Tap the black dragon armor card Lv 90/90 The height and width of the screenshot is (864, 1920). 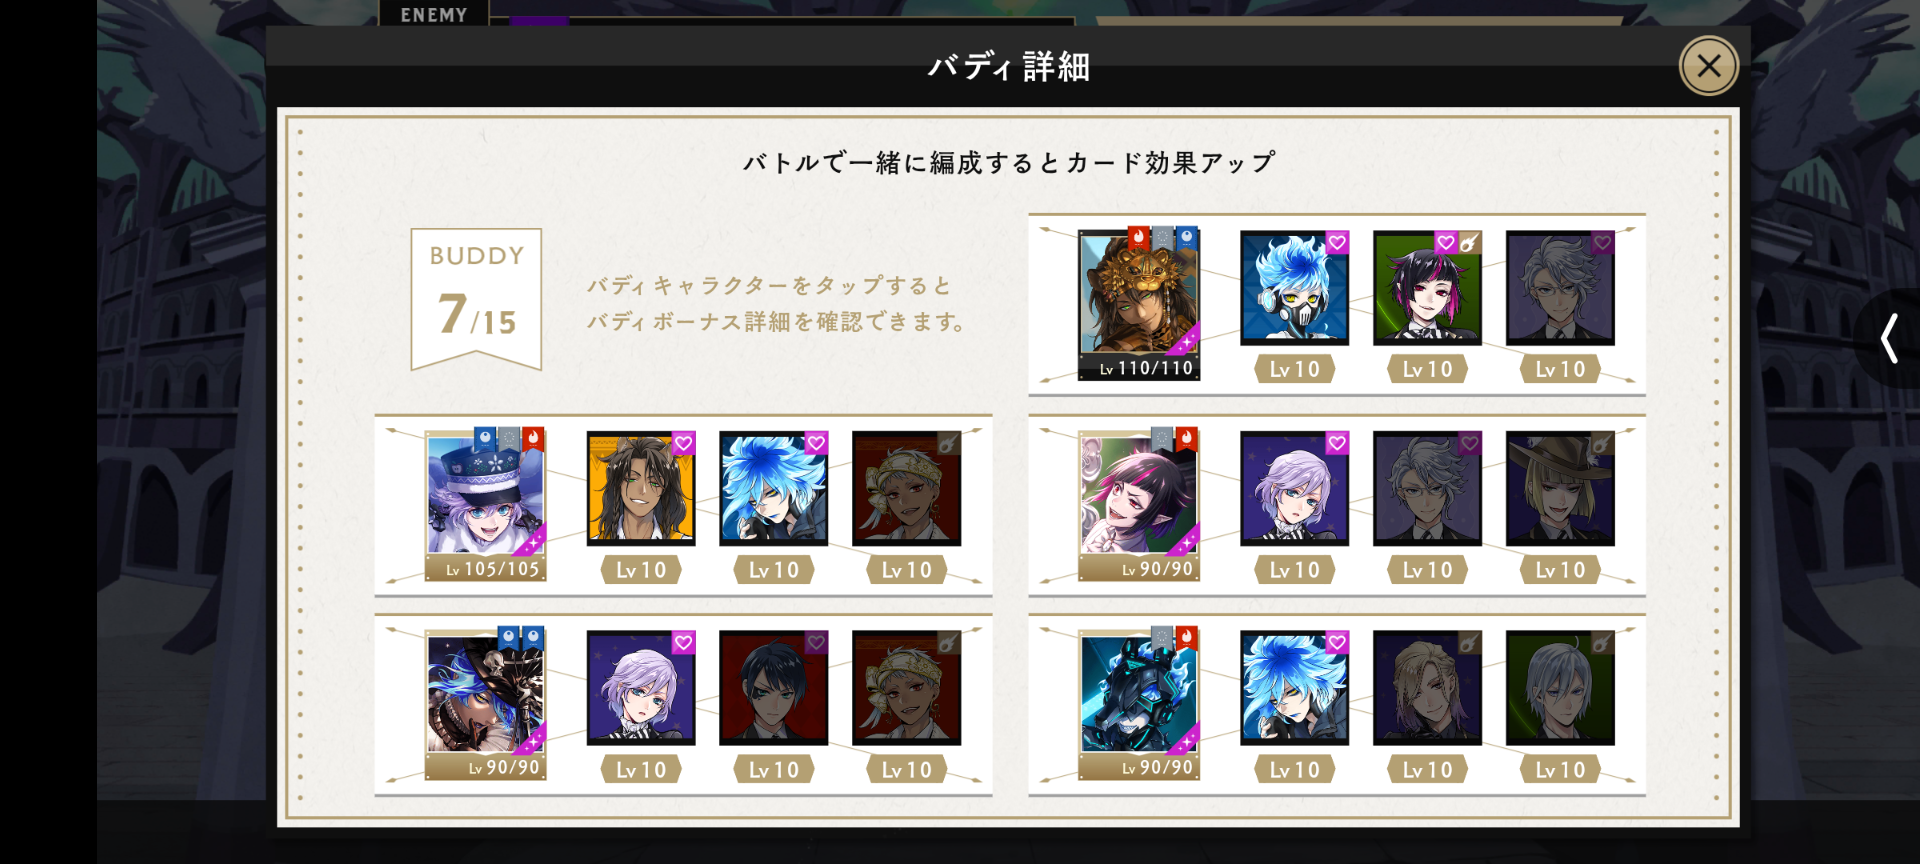pos(1139,705)
